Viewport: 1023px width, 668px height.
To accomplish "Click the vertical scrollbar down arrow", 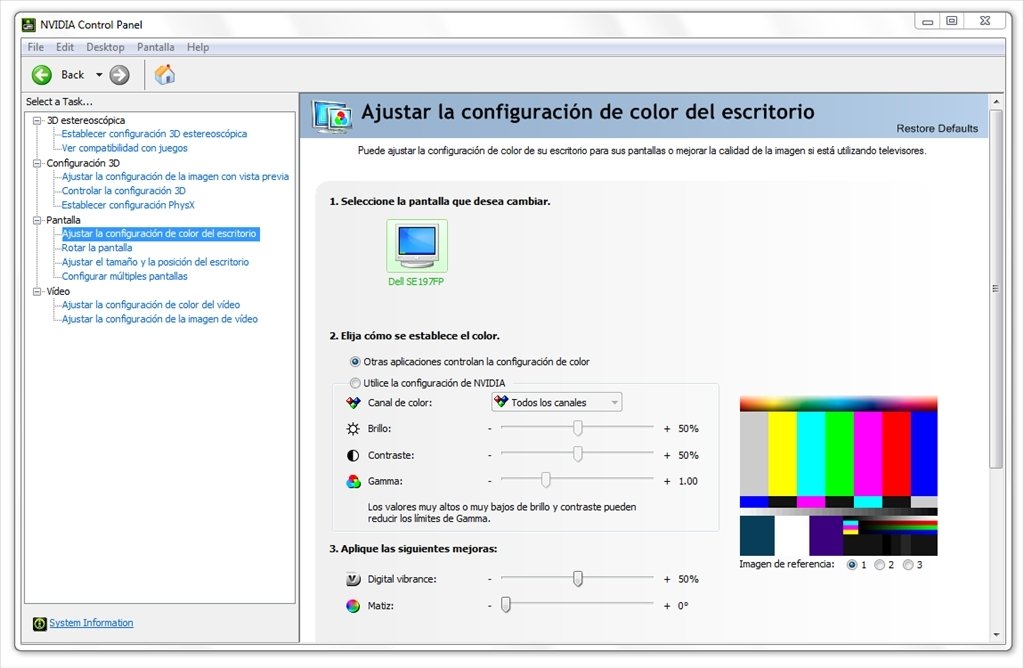I will click(996, 634).
